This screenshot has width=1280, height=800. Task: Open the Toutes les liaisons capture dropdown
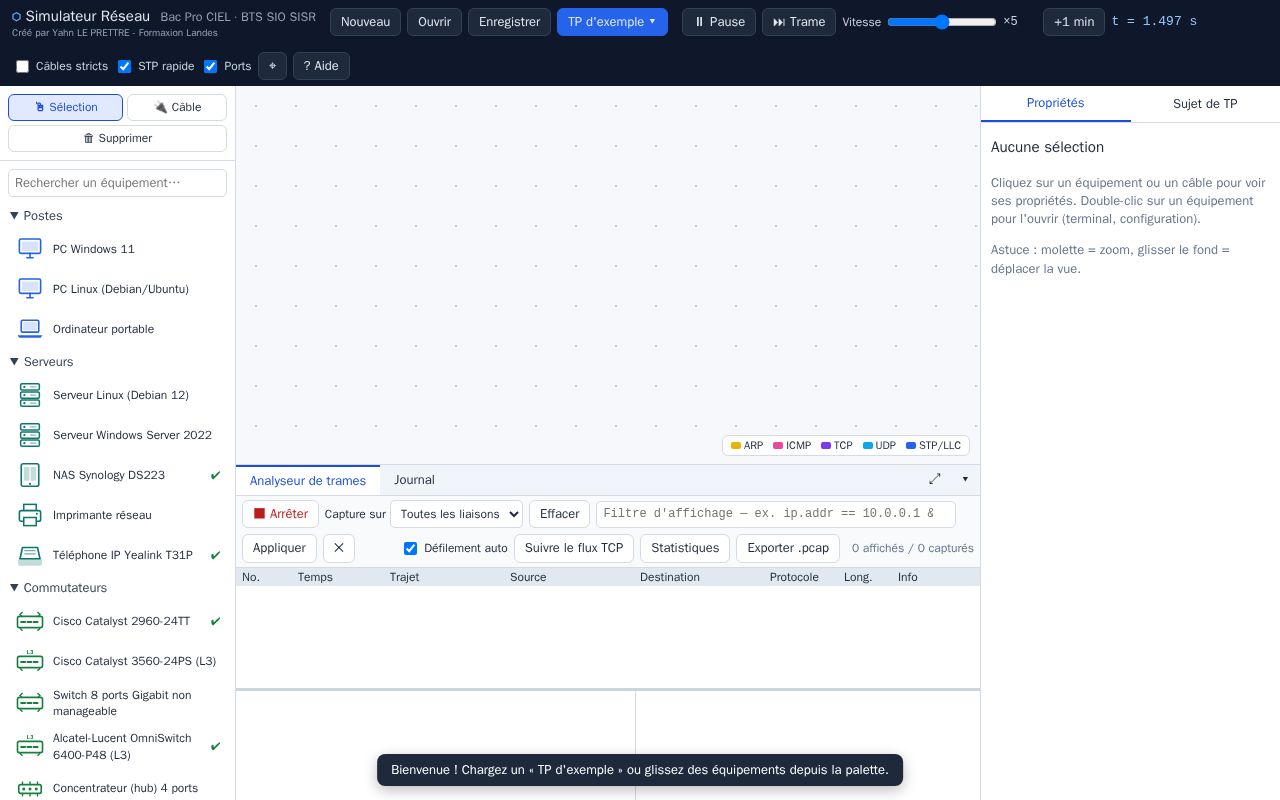click(456, 514)
